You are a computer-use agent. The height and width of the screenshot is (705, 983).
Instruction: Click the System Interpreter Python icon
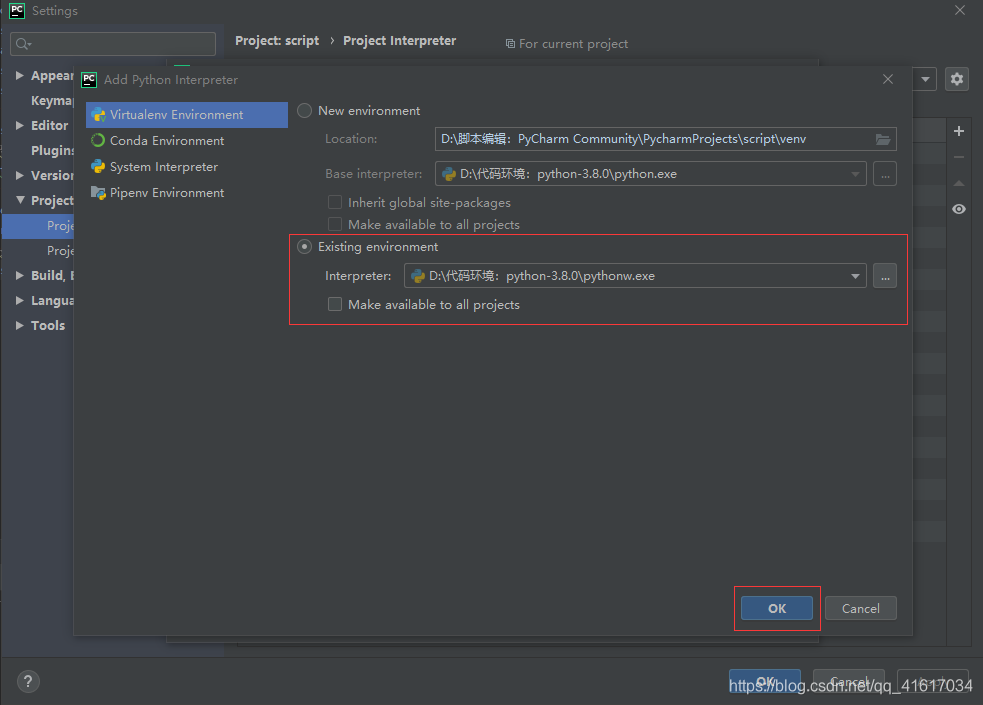(x=98, y=167)
